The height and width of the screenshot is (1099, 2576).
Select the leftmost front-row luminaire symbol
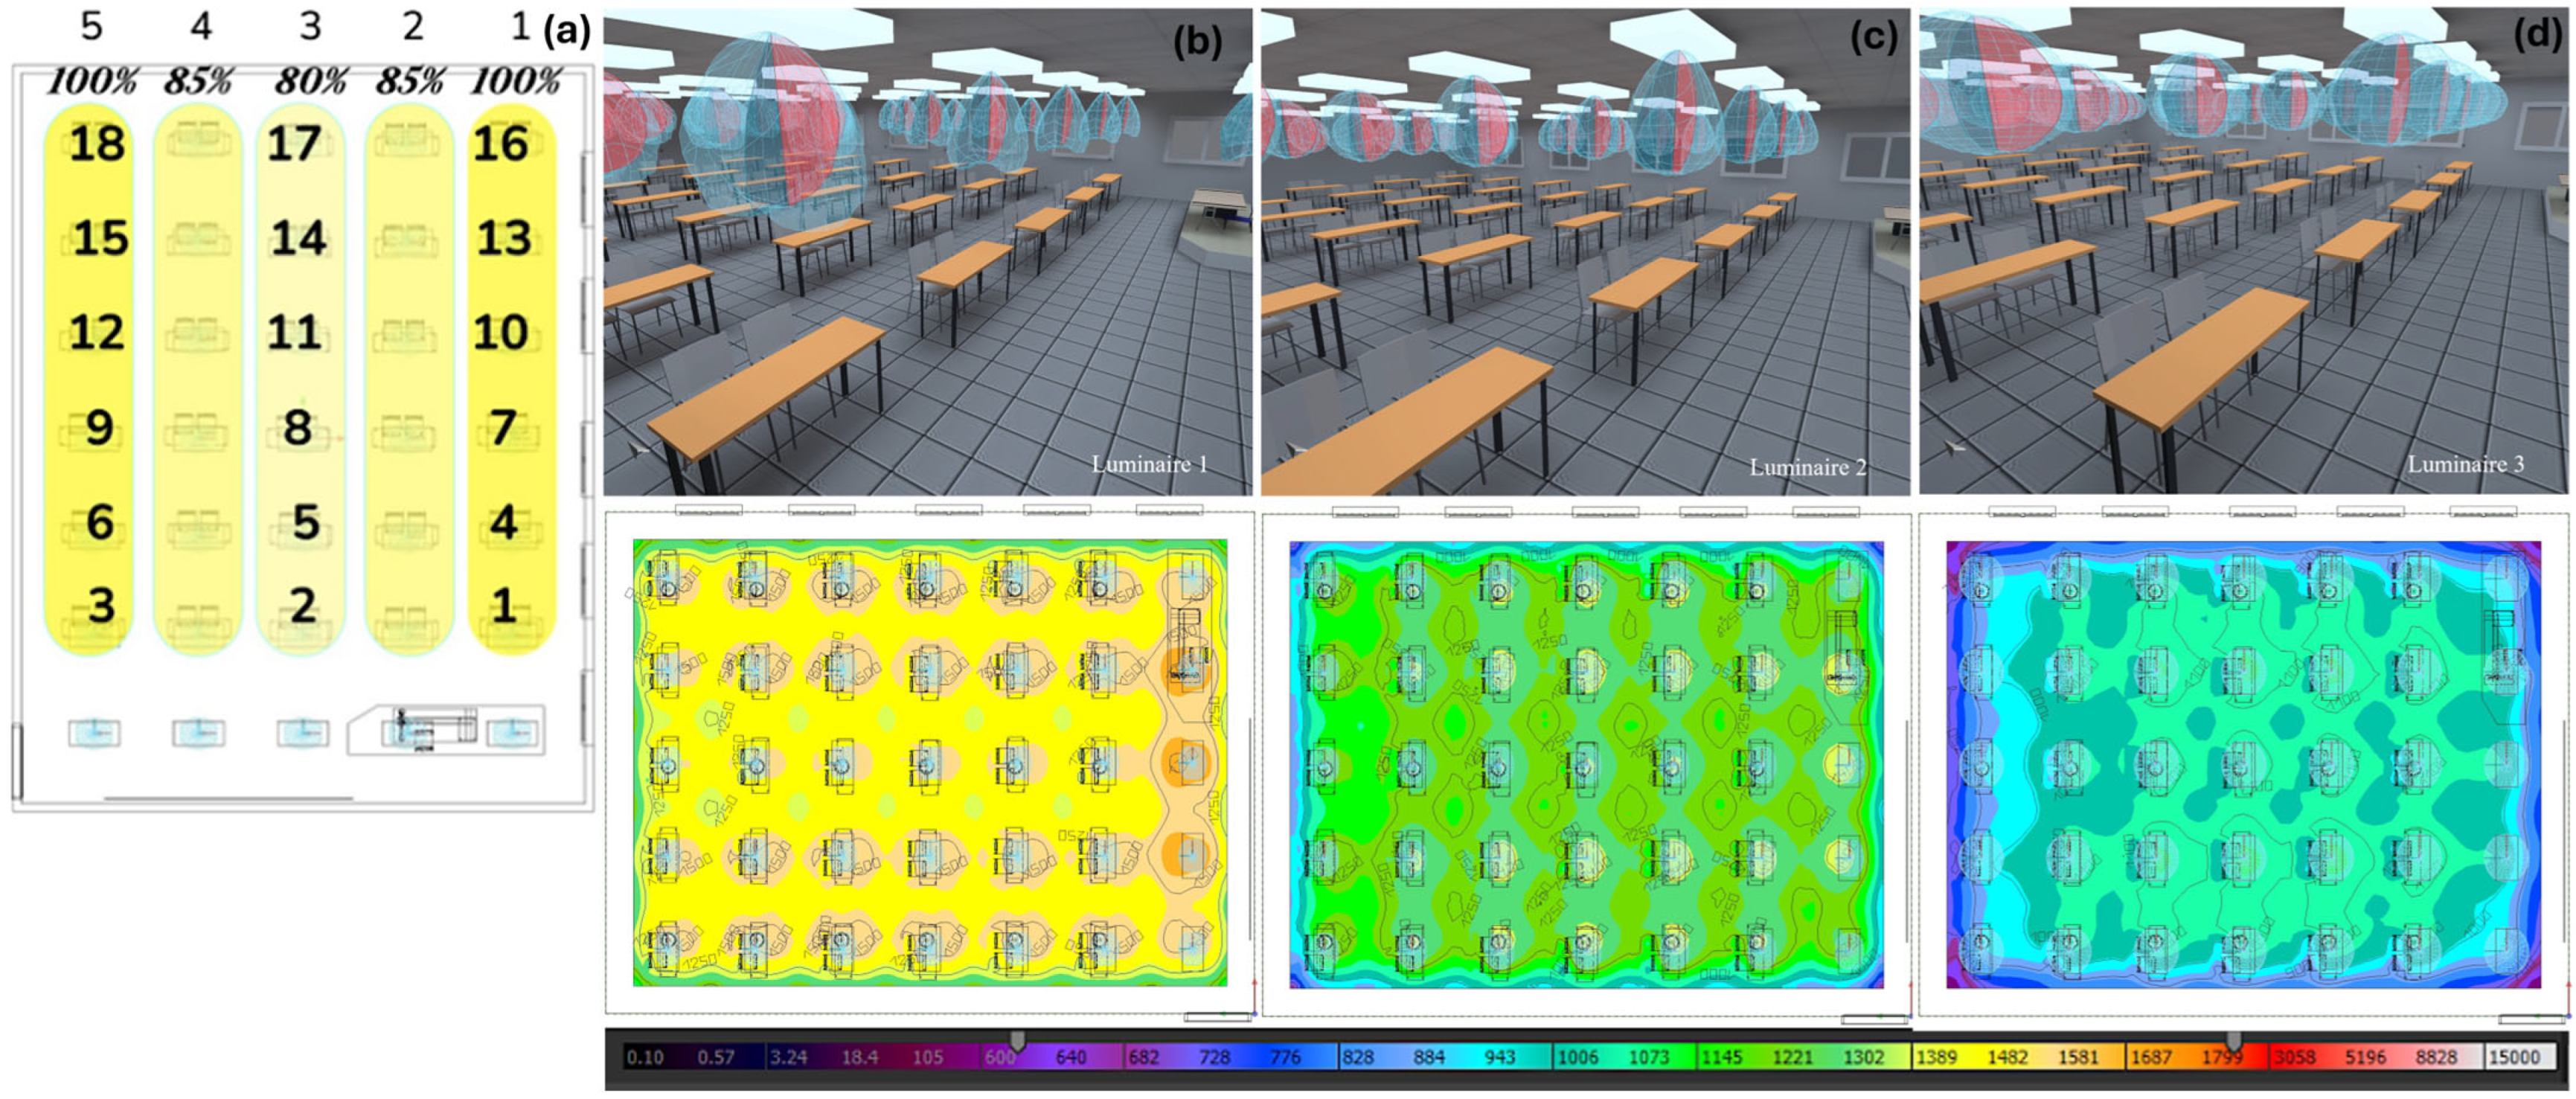95,733
